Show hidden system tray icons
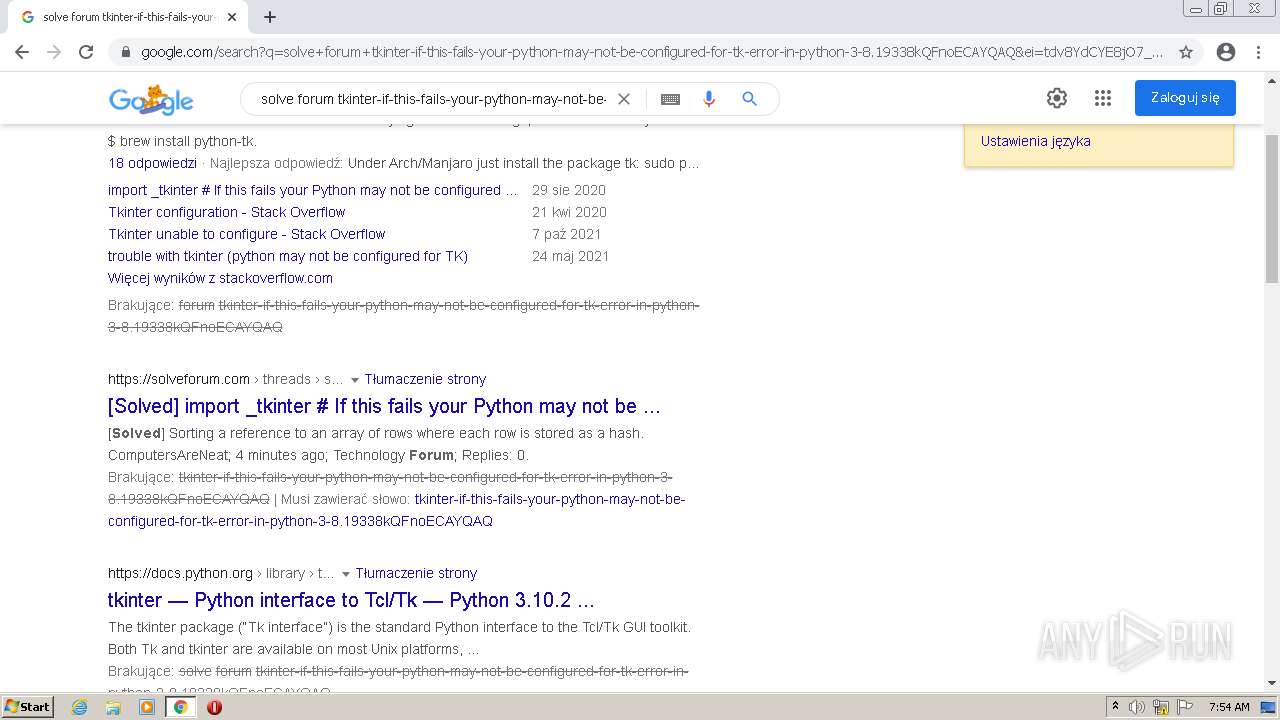The image size is (1280, 720). pos(1115,707)
